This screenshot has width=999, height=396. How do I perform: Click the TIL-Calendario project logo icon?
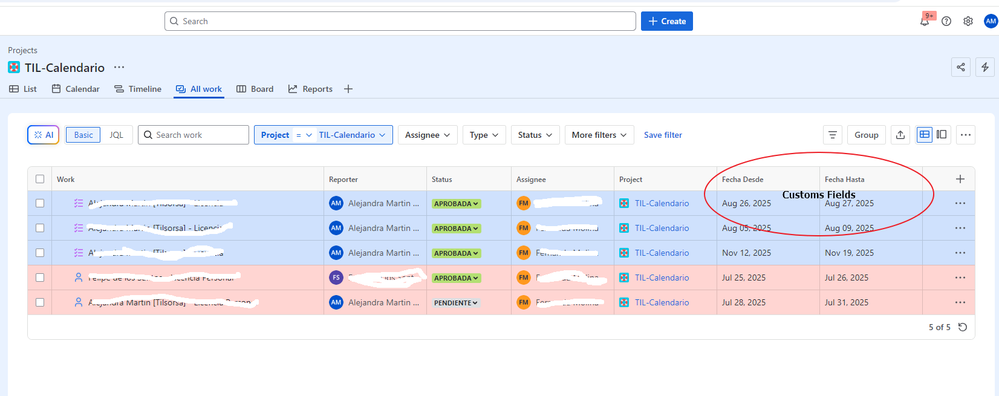click(14, 67)
